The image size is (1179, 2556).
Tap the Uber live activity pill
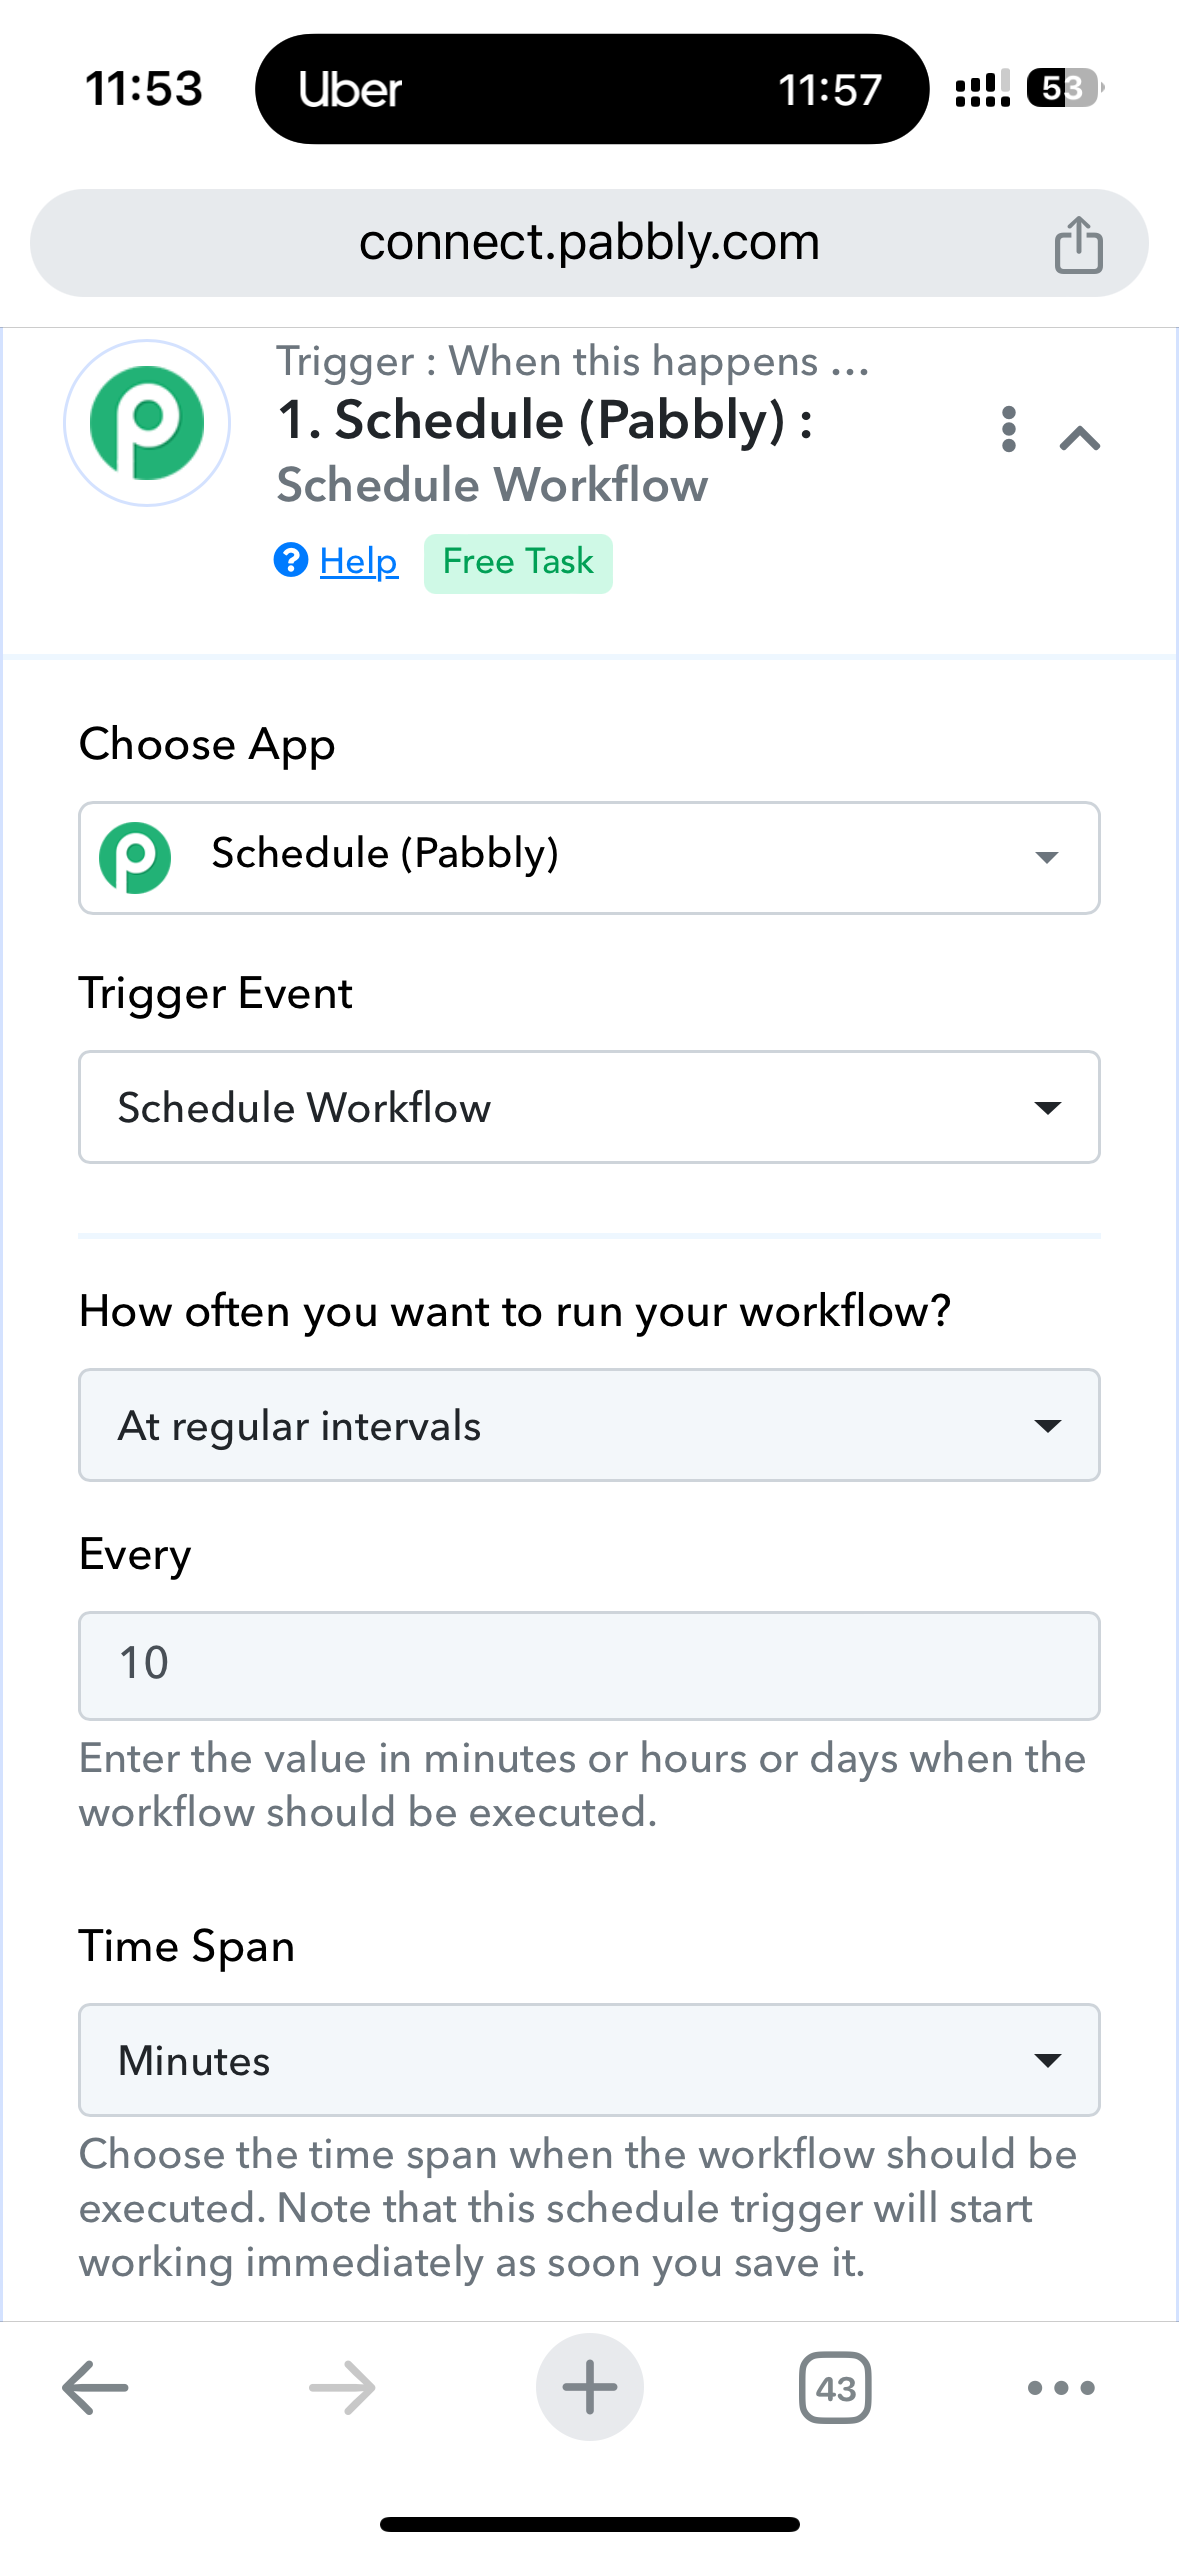(592, 89)
